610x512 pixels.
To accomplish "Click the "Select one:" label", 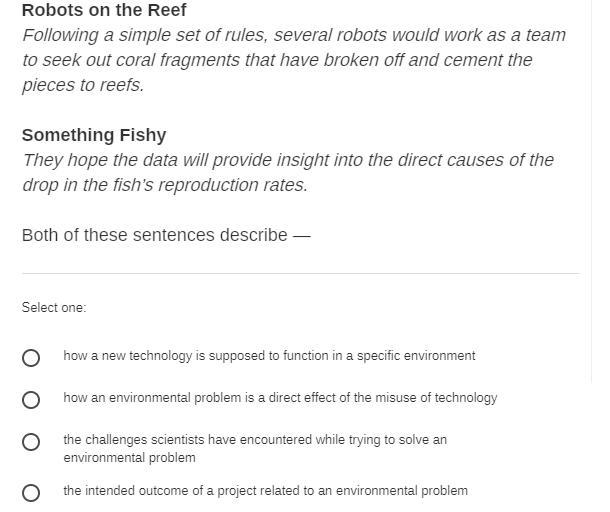I will [x=54, y=308].
